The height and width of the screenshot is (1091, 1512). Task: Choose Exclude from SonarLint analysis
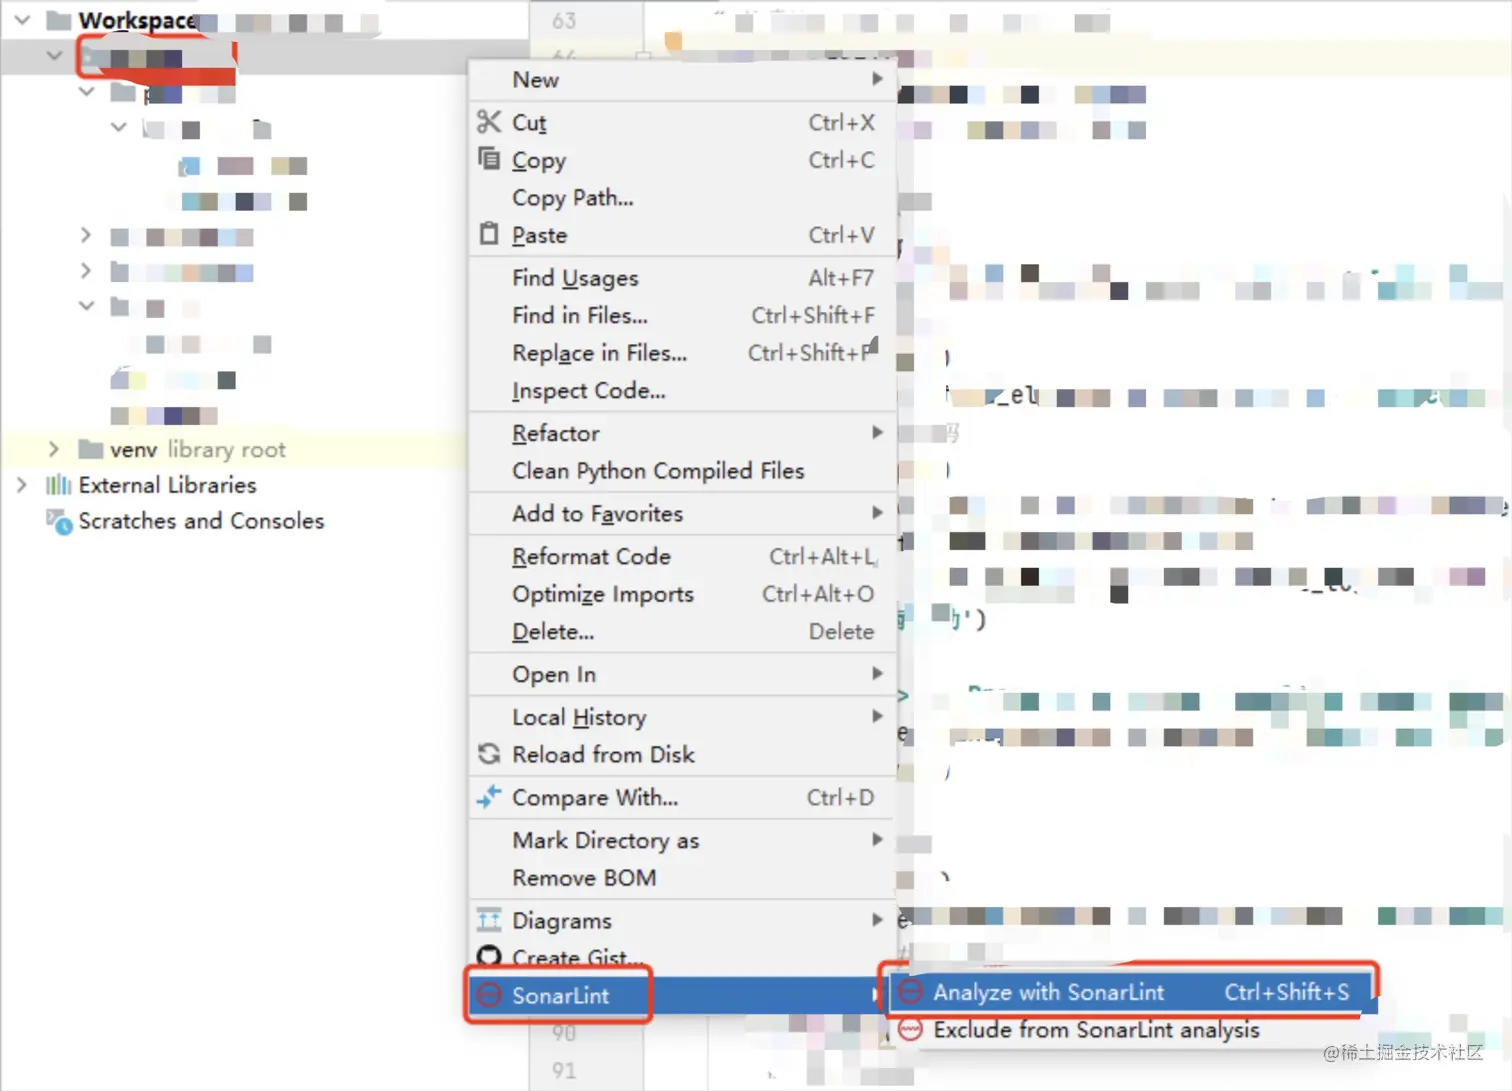click(1134, 1029)
